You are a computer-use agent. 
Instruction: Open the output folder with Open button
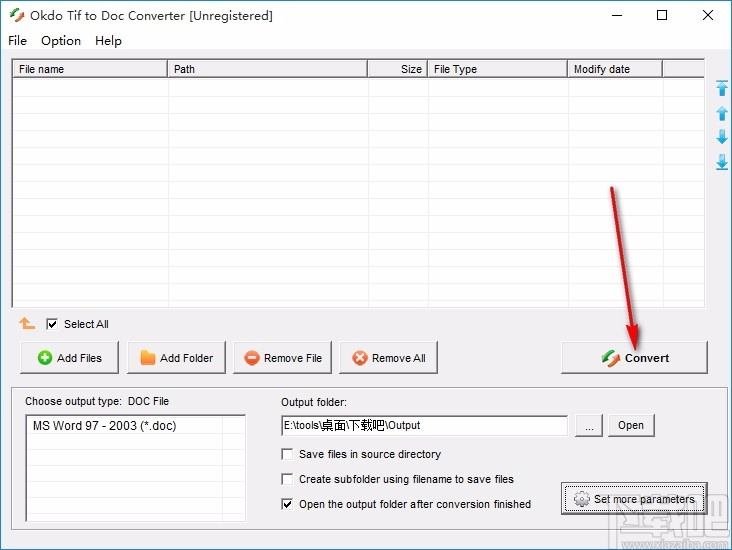(631, 425)
